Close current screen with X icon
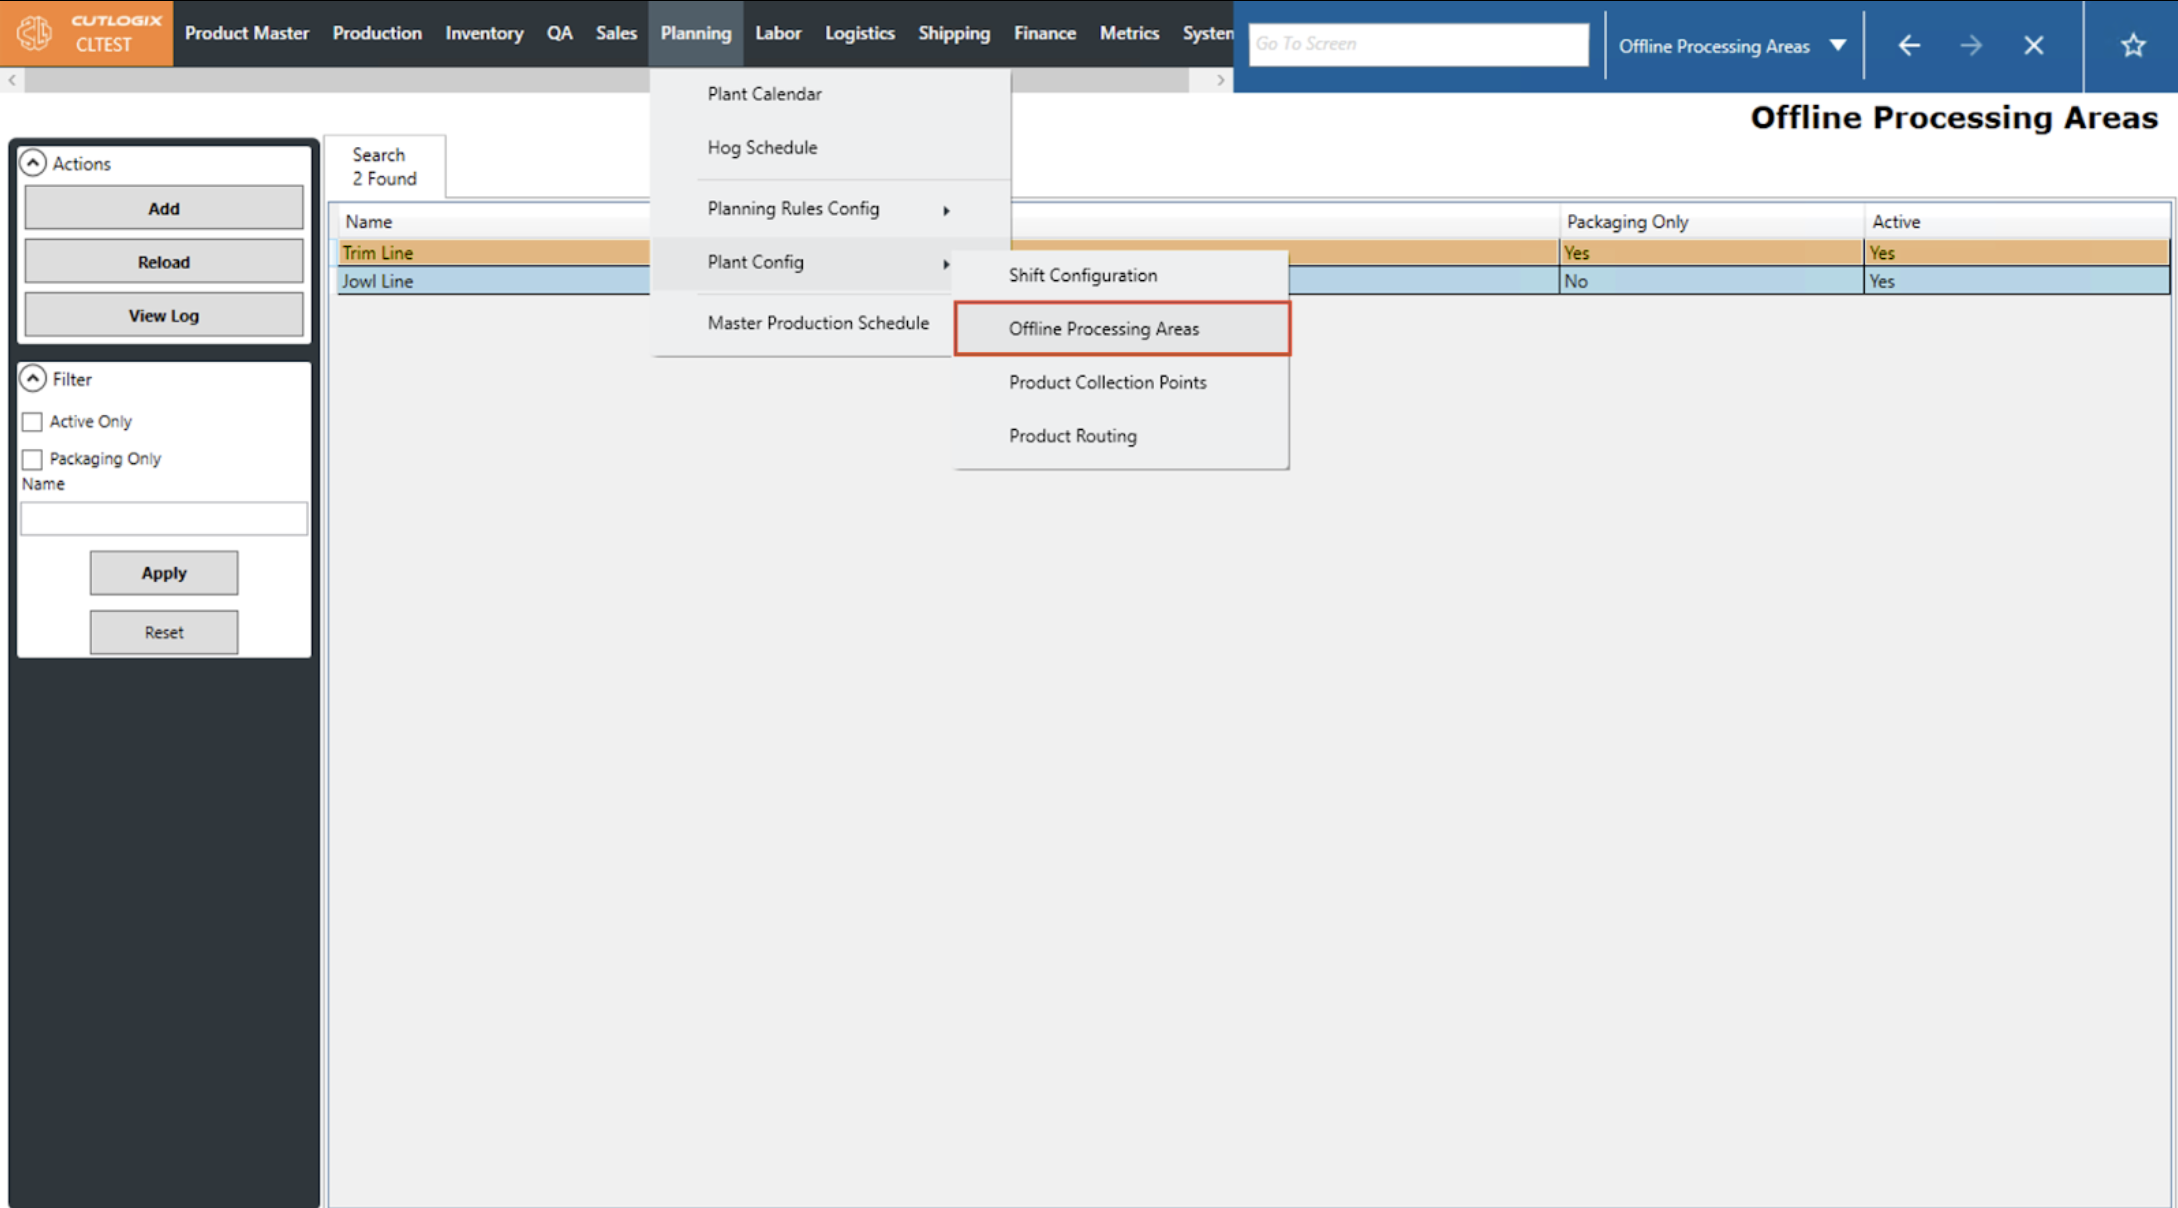The image size is (2178, 1208). point(2033,46)
